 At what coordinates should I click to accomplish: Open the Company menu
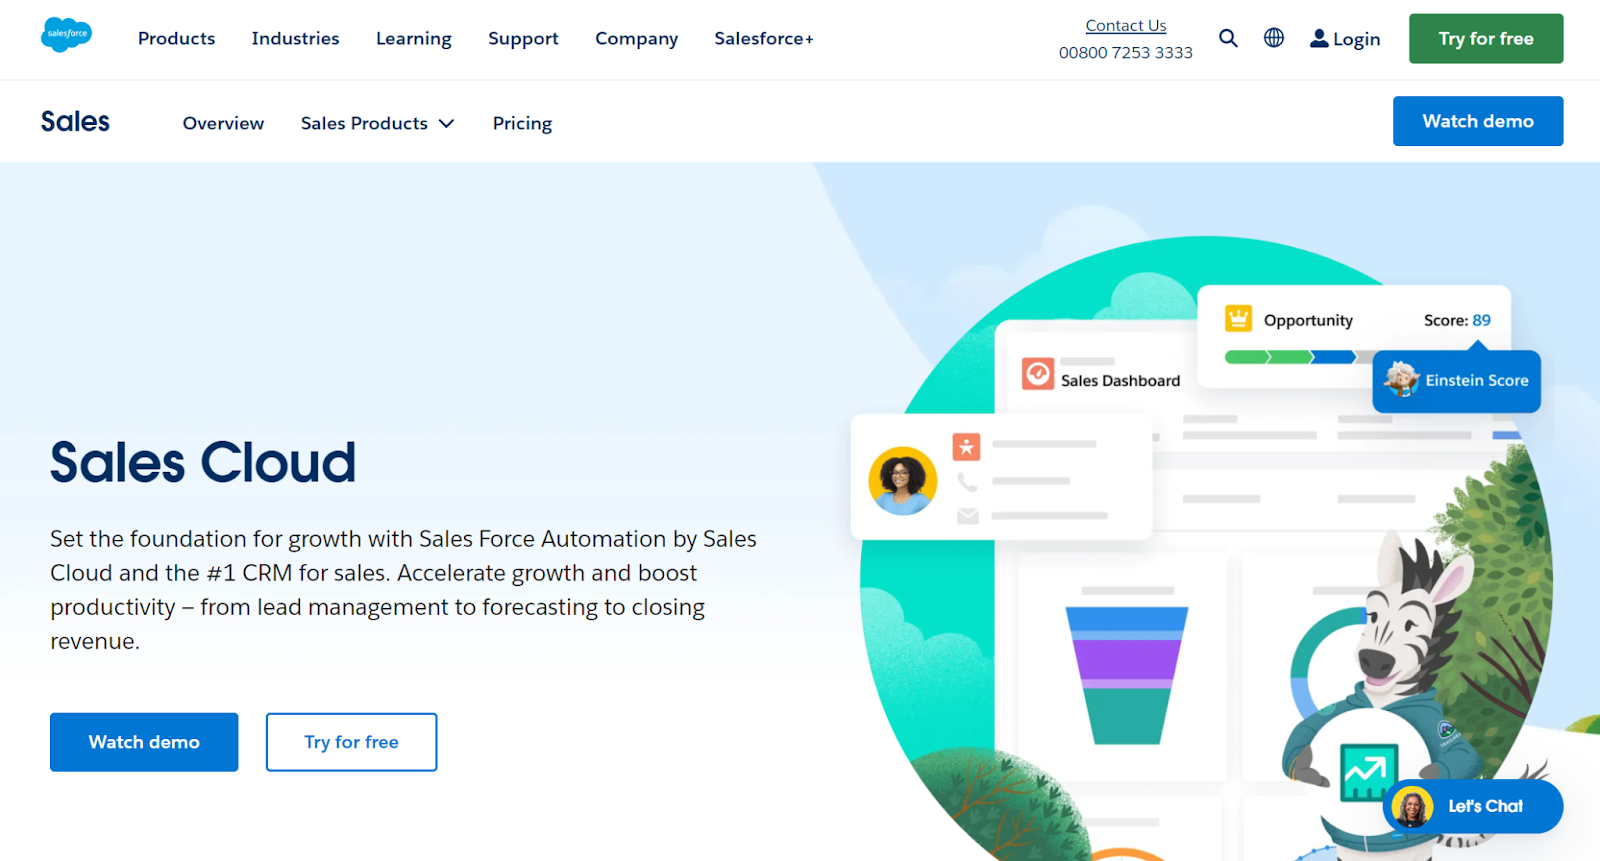click(x=636, y=39)
